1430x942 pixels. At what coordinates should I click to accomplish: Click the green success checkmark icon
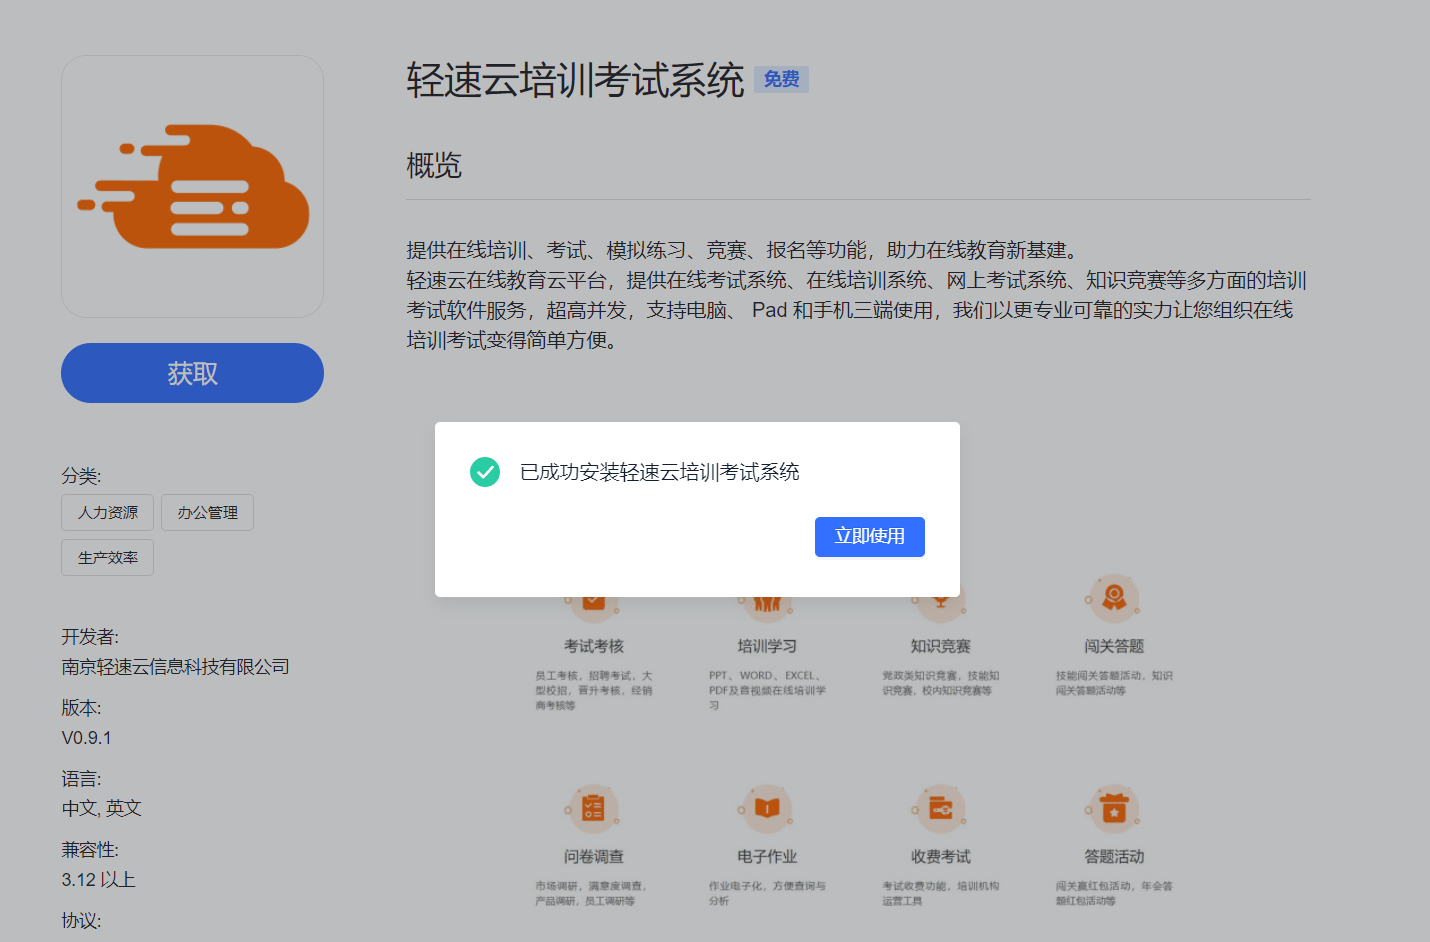tap(485, 472)
